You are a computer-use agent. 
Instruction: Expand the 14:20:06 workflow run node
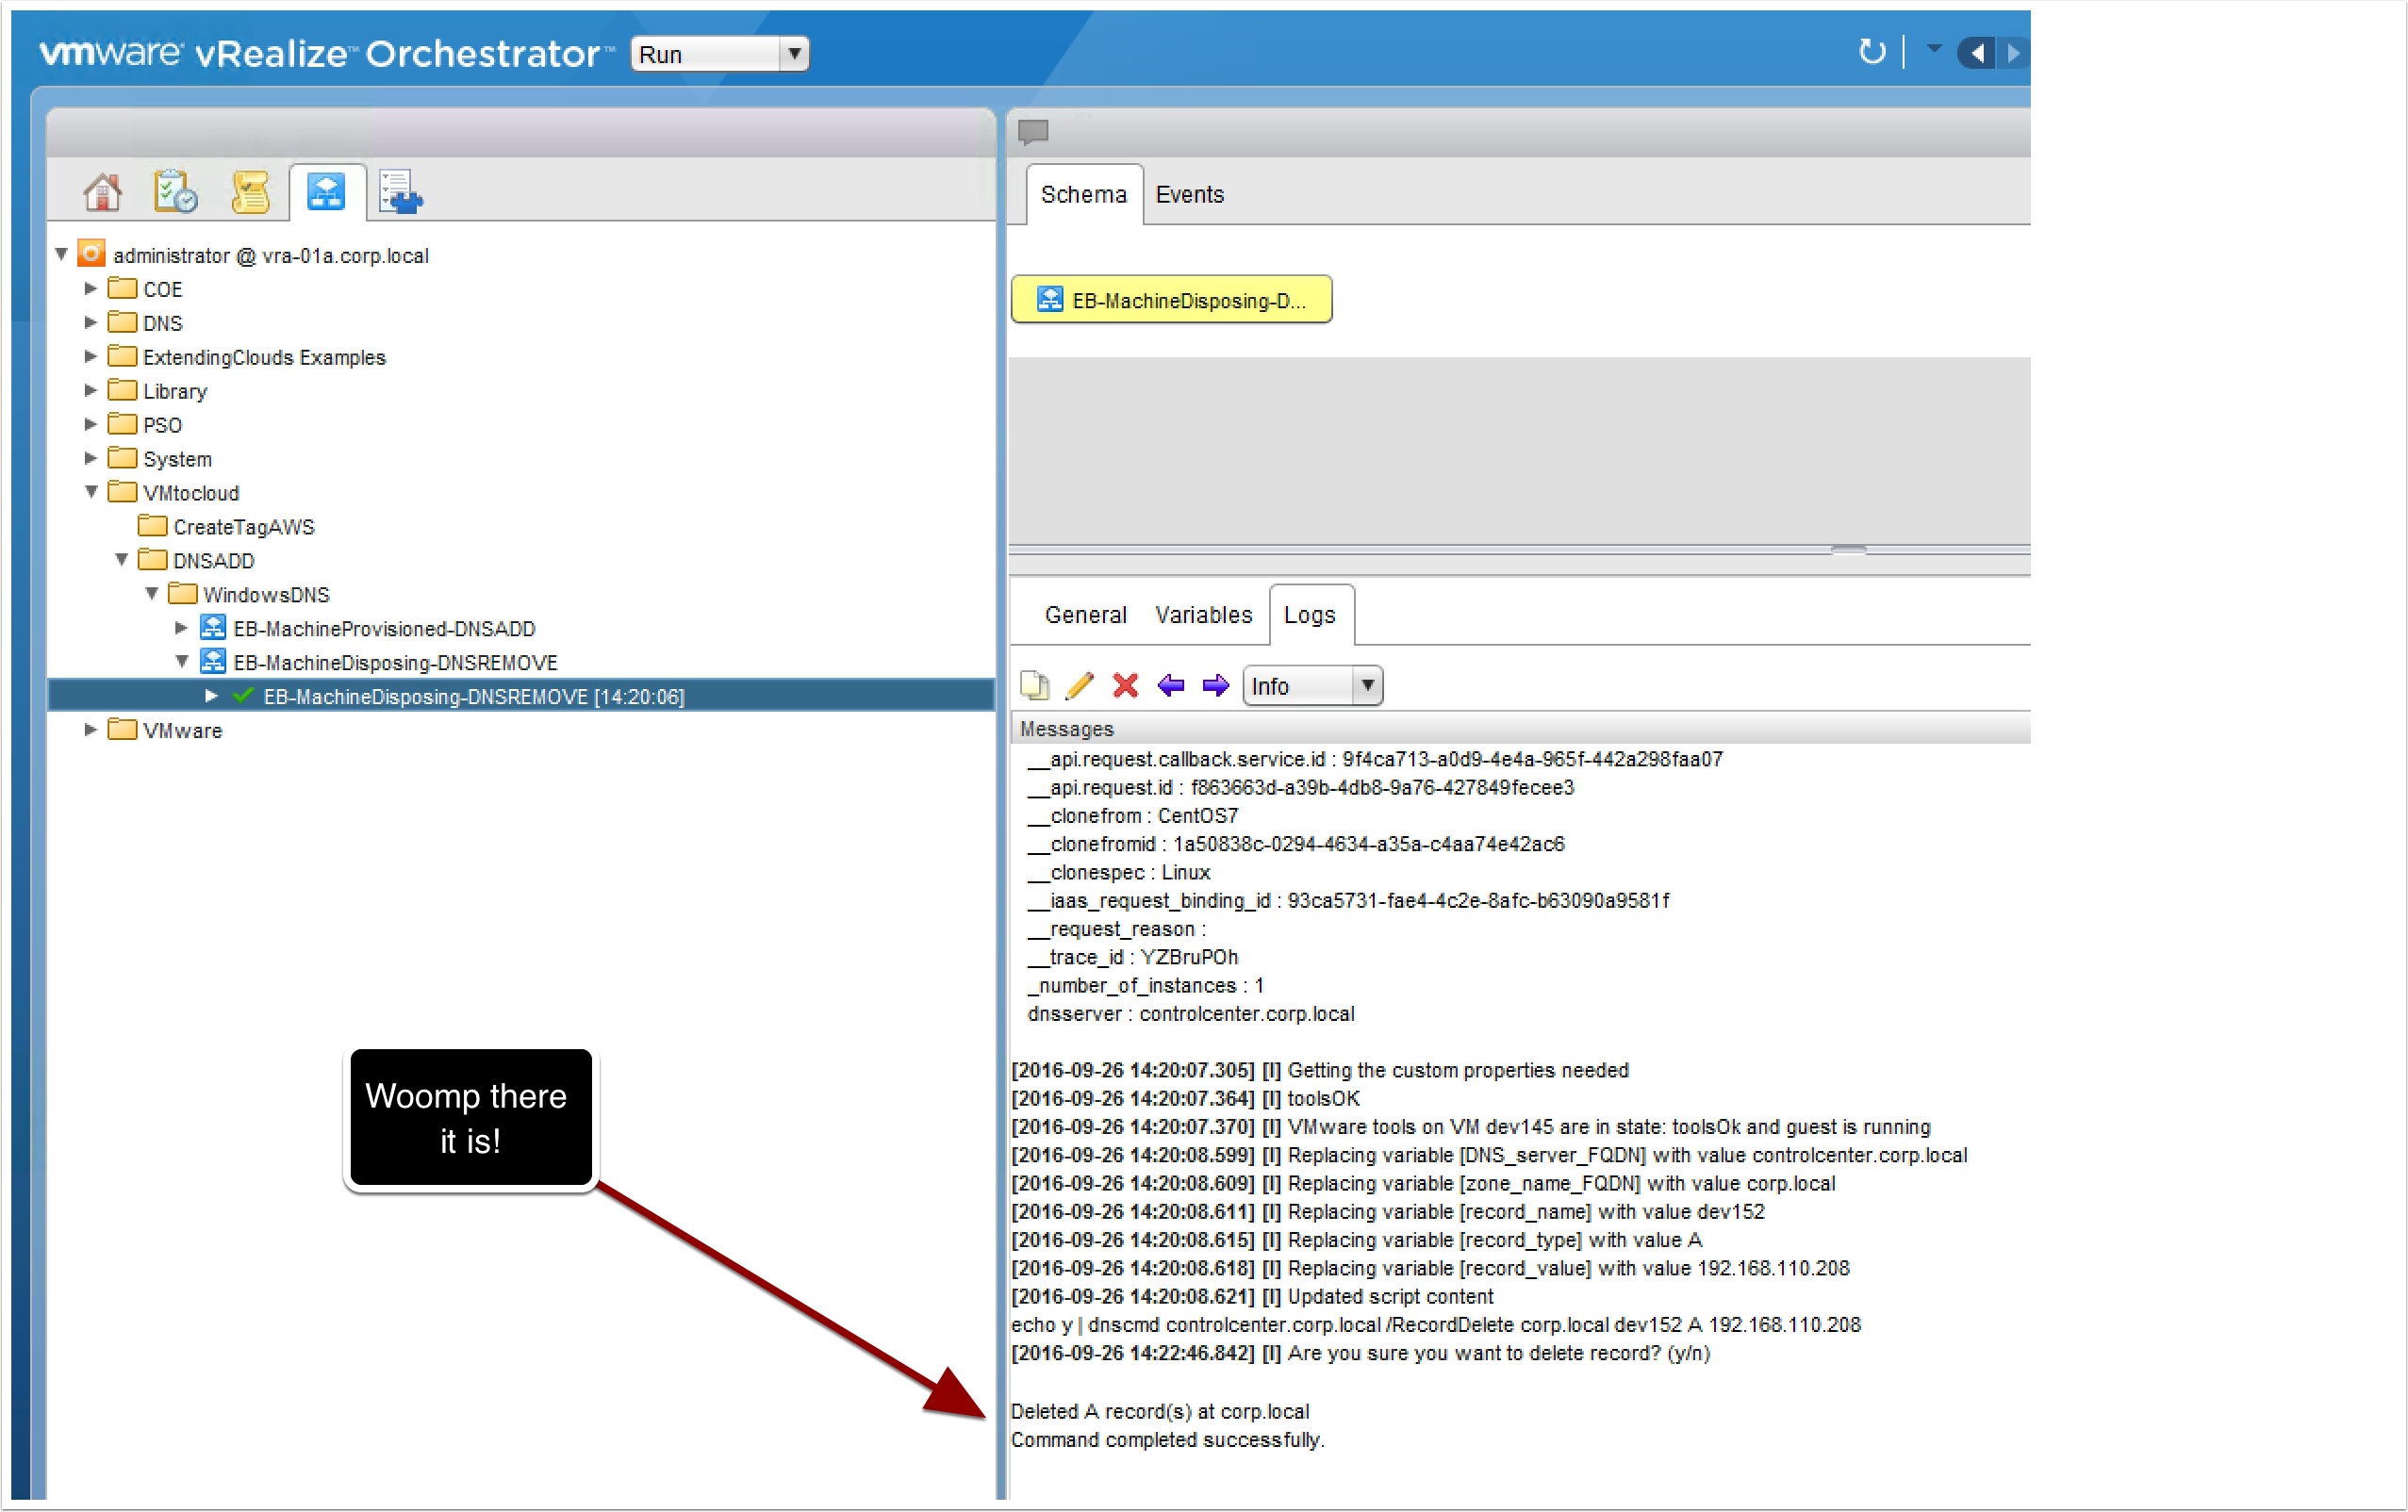click(211, 695)
